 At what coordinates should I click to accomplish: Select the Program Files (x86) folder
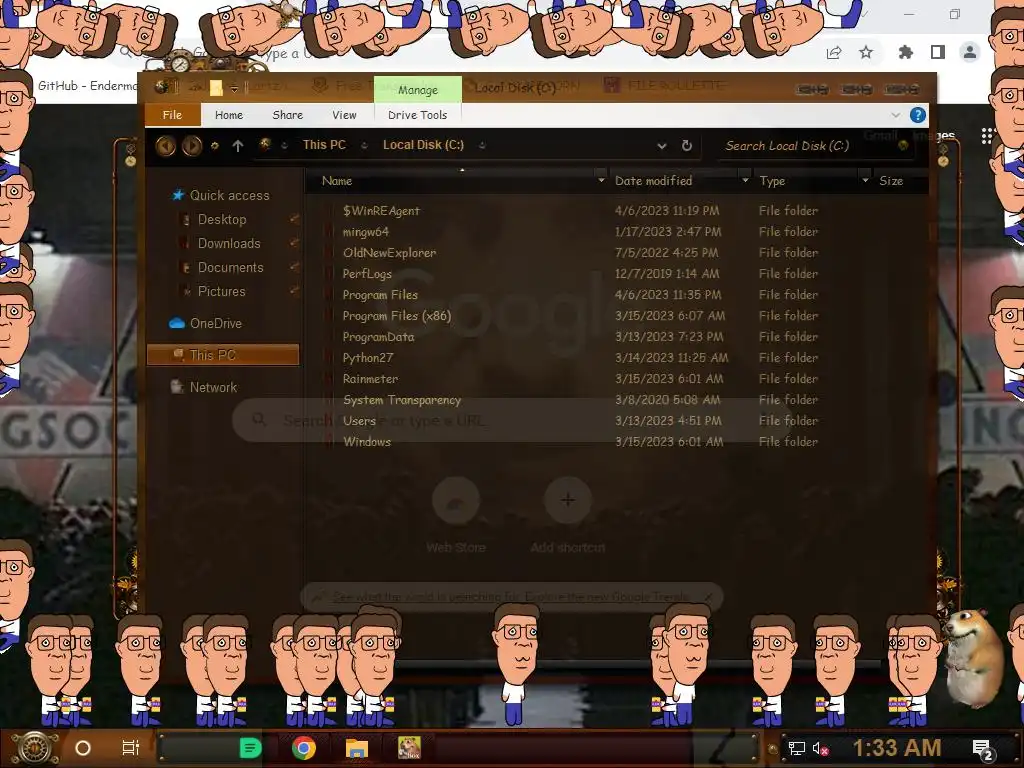pyautogui.click(x=396, y=315)
